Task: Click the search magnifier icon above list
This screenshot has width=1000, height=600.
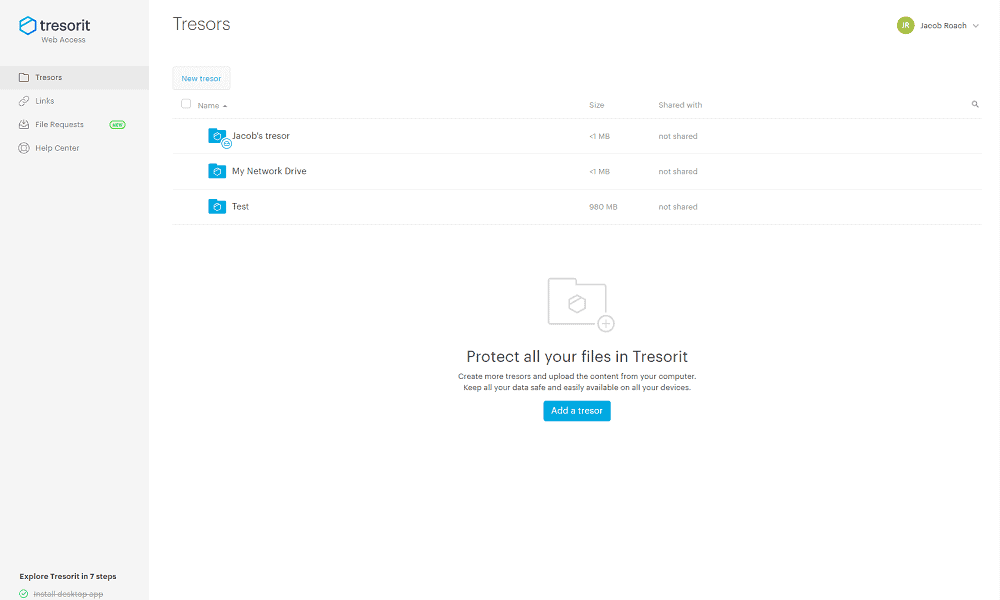Action: pos(974,104)
